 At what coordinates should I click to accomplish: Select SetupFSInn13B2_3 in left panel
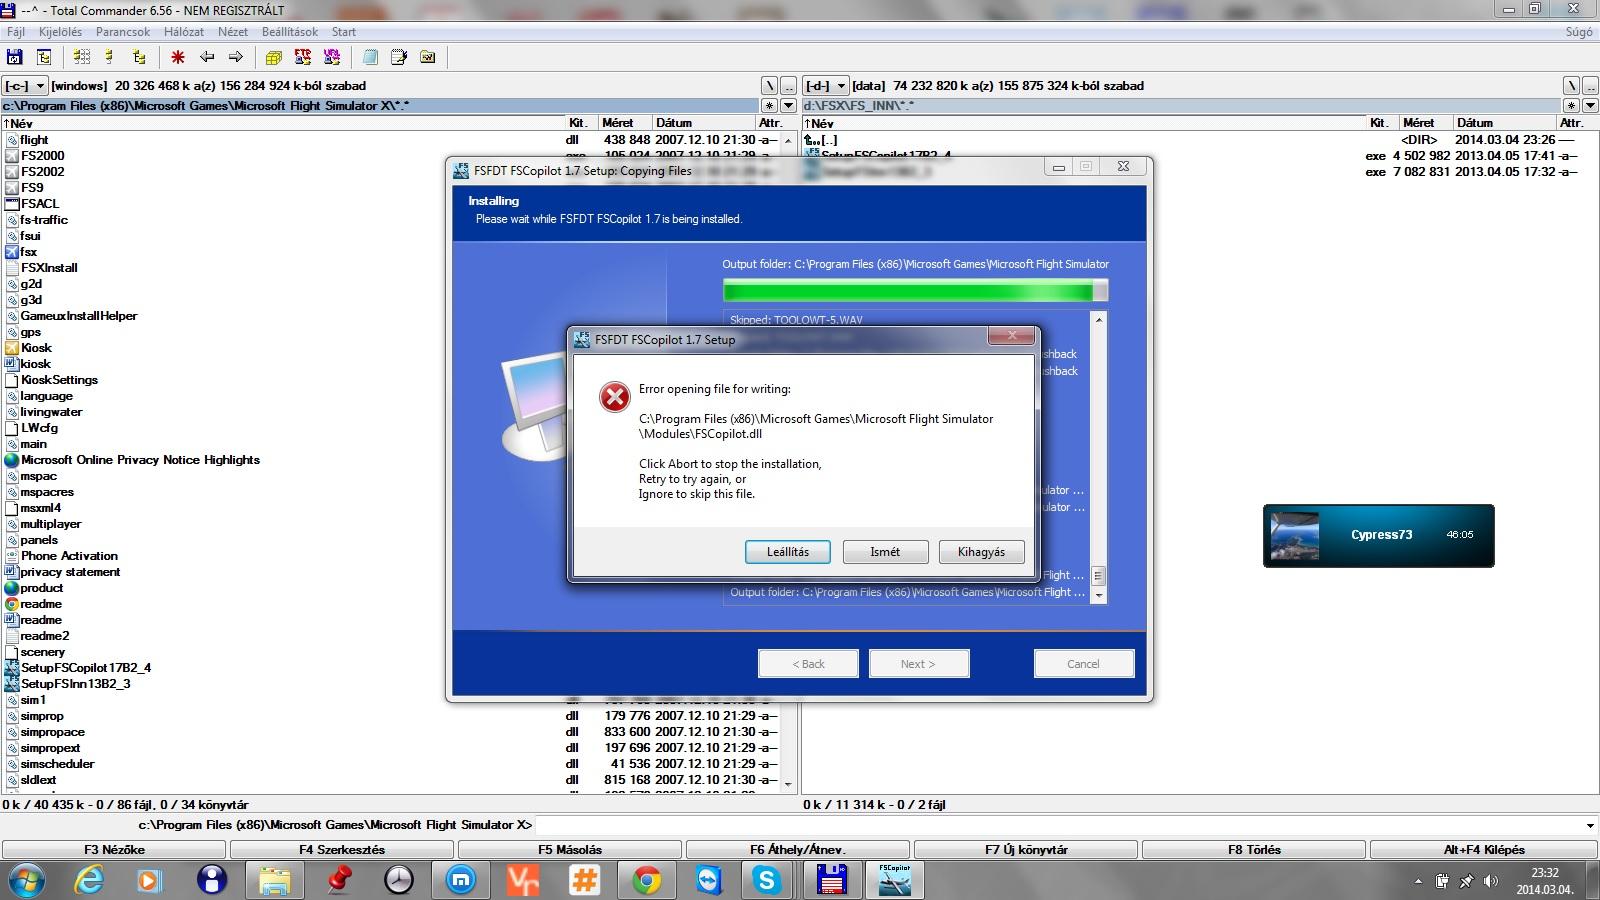[76, 684]
